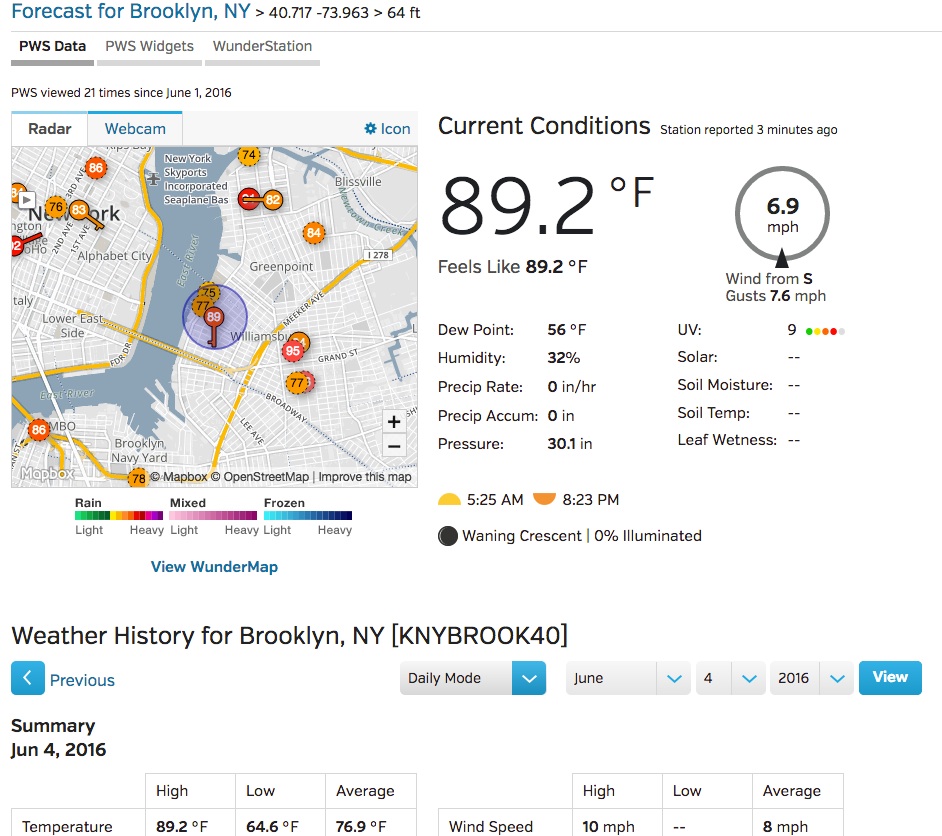Click the Humidity value 32%

564,358
